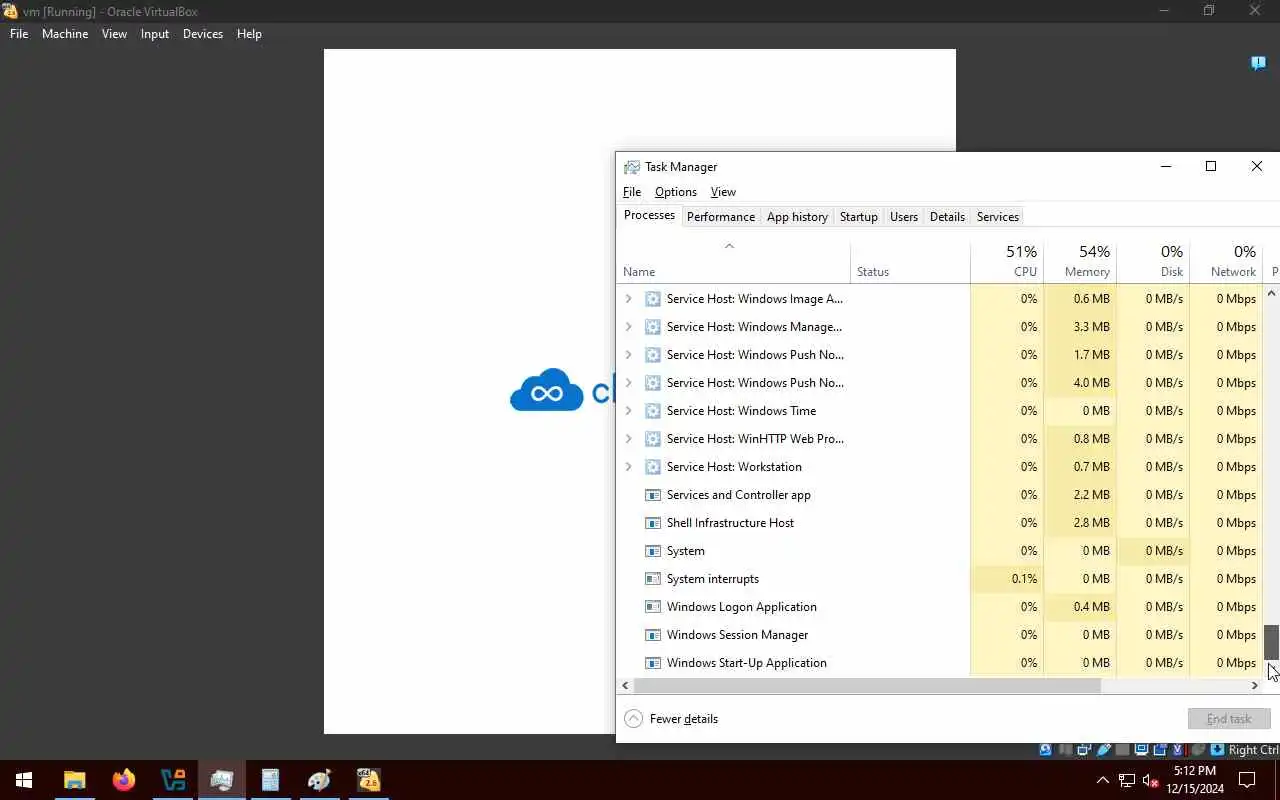This screenshot has height=800, width=1280.
Task: Open the VirtualBox Input menu
Action: [155, 34]
